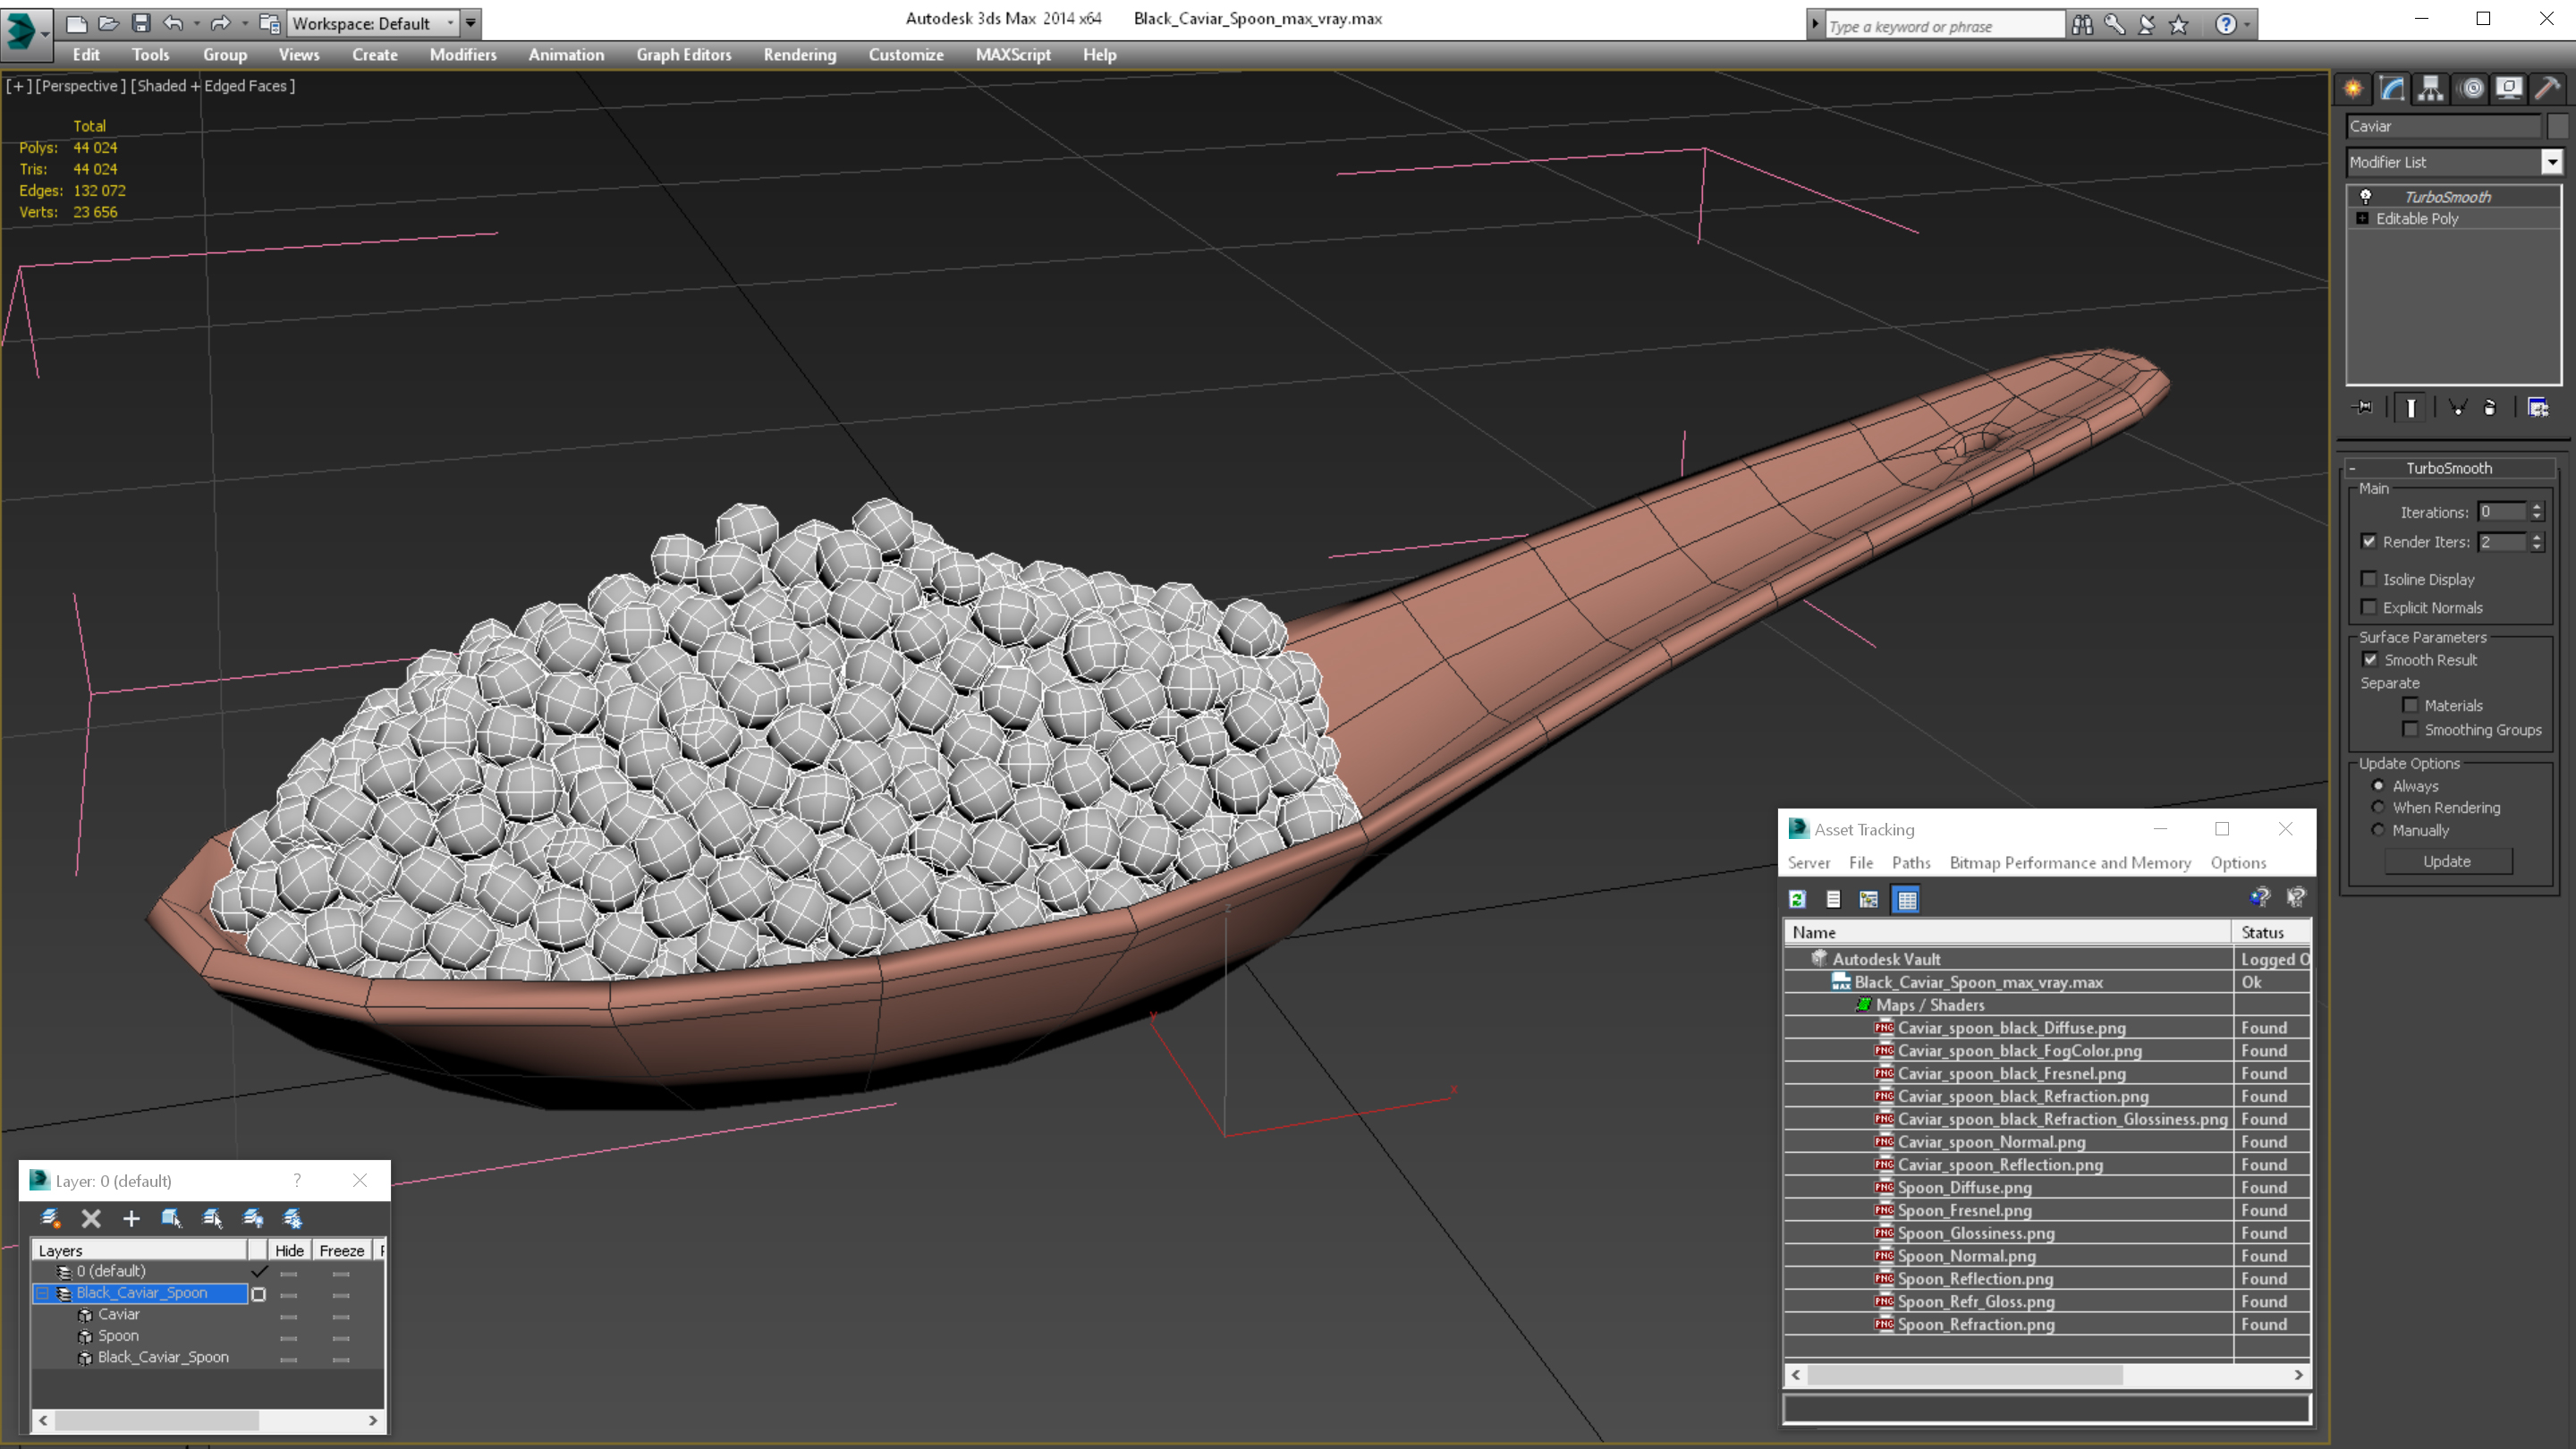
Task: Enable Separate by Materials checkbox
Action: point(2410,705)
